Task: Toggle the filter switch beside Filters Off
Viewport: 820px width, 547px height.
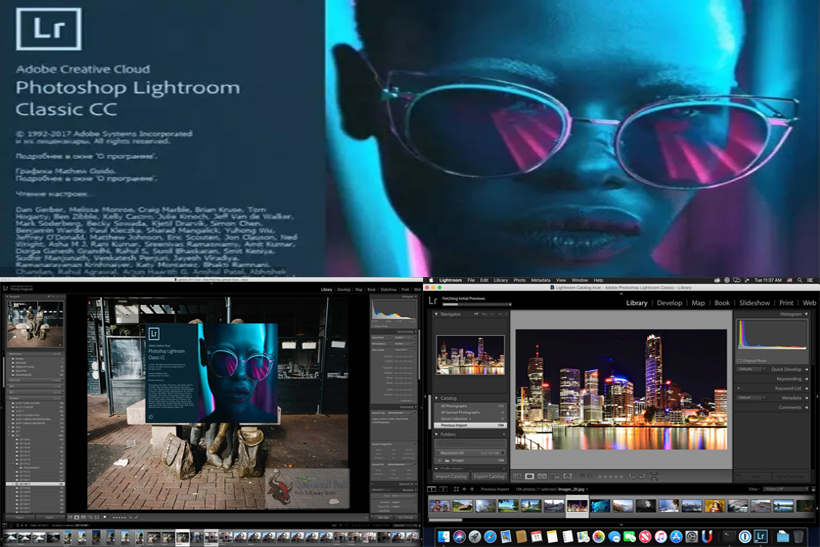Action: [x=813, y=489]
